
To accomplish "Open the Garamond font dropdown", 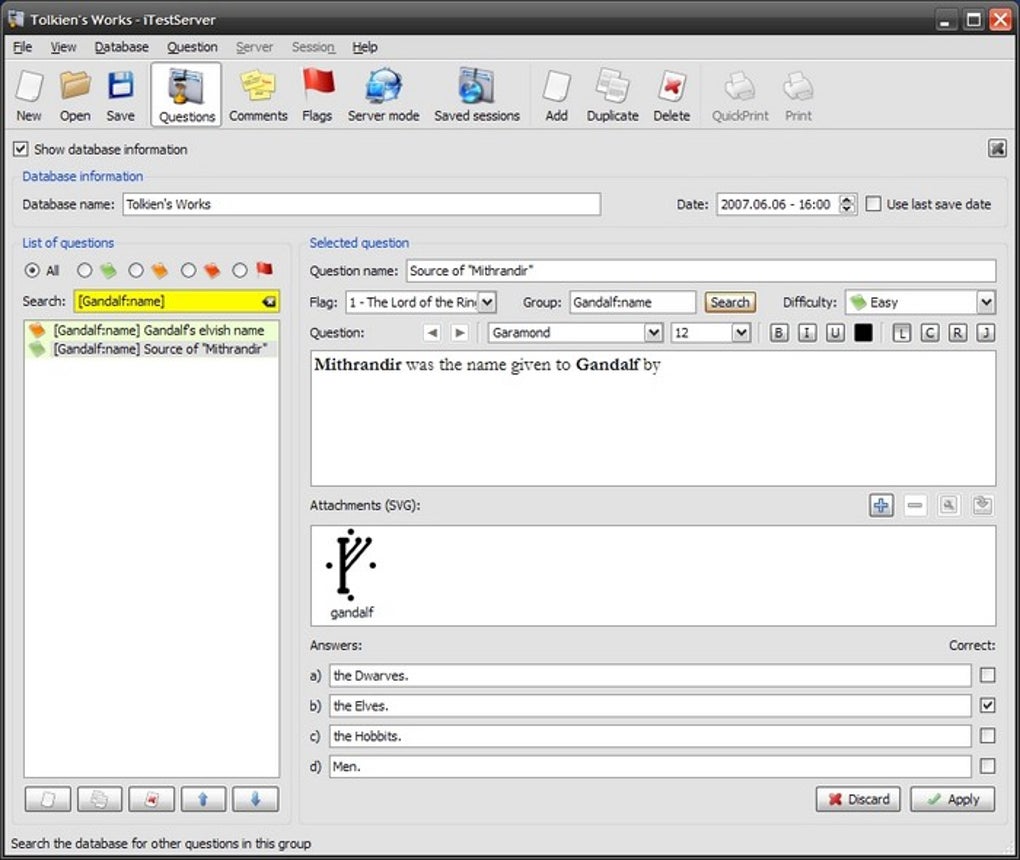I will [x=654, y=333].
